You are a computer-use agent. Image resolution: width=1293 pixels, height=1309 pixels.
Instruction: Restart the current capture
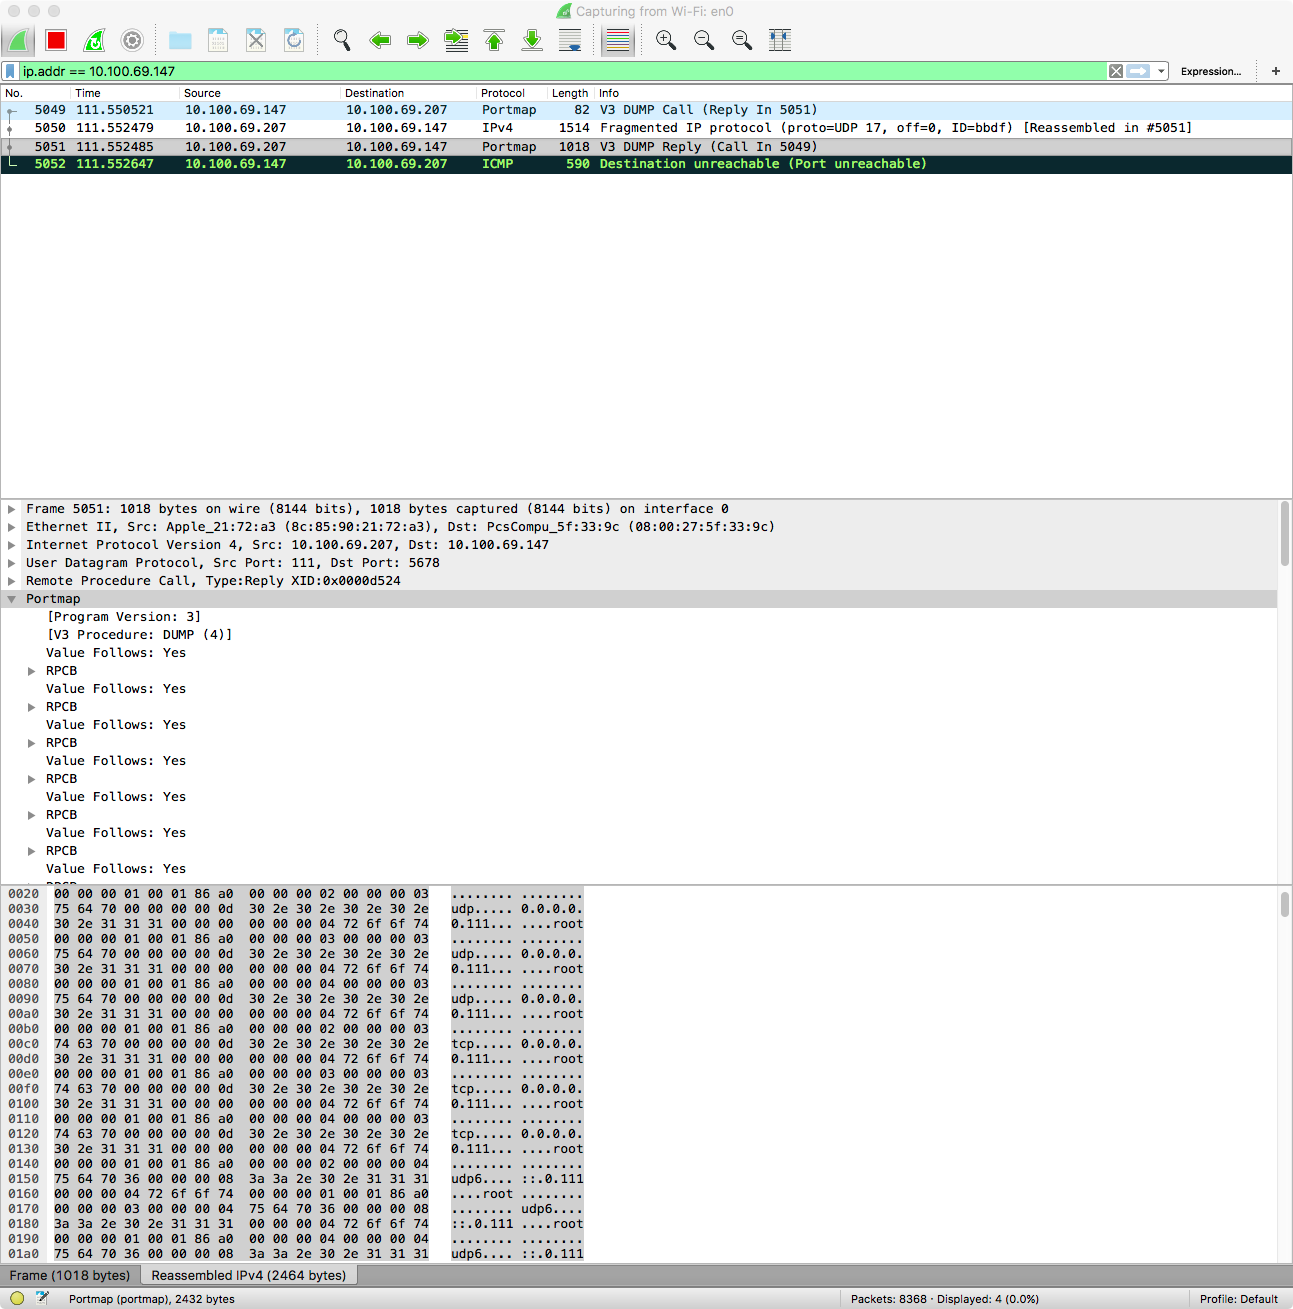coord(94,41)
